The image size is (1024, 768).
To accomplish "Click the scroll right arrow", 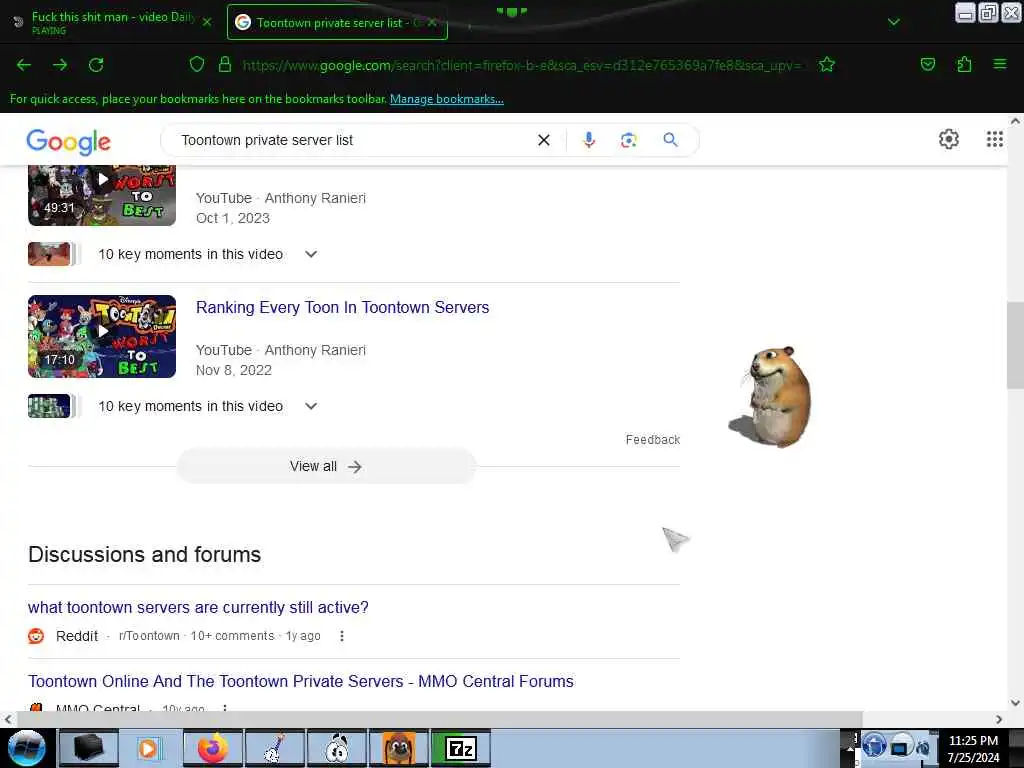I will pos(999,719).
